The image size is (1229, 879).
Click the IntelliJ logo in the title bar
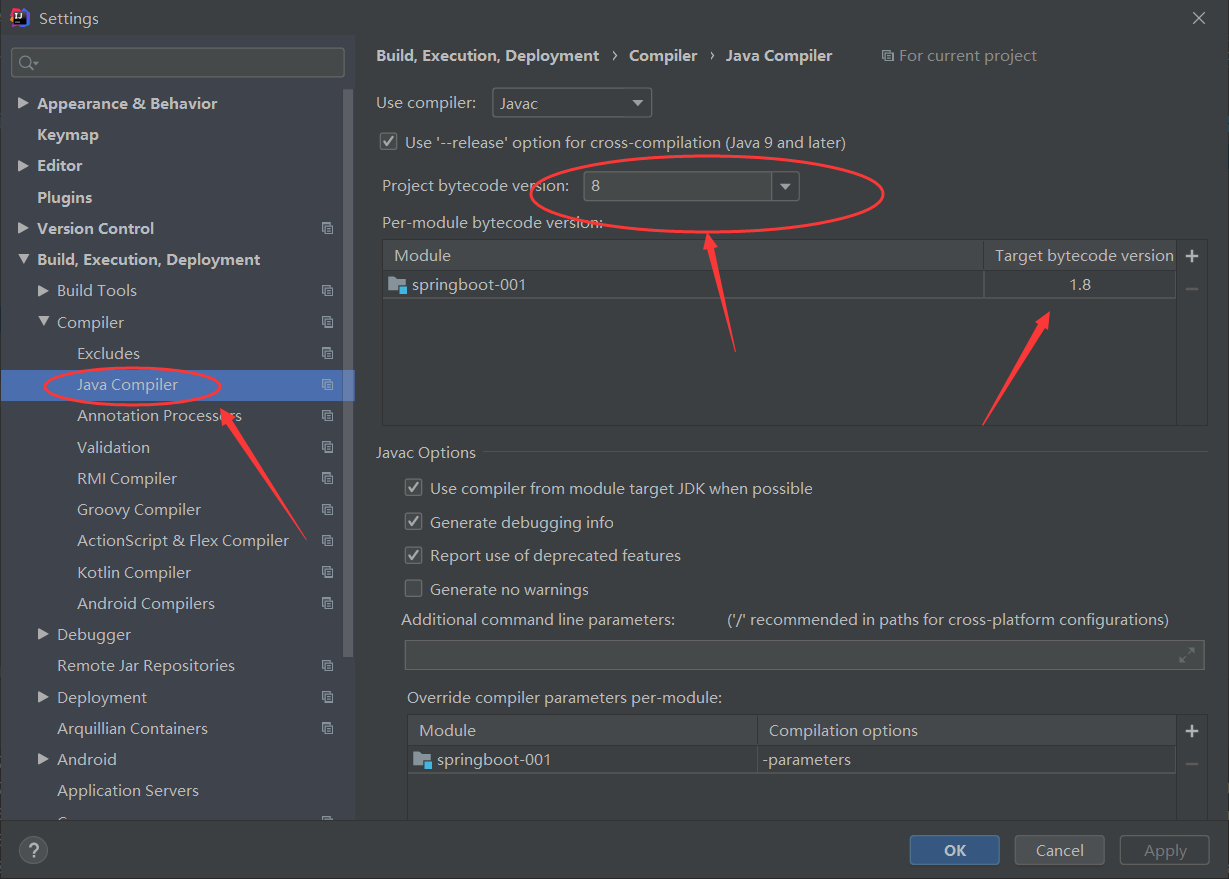(18, 17)
